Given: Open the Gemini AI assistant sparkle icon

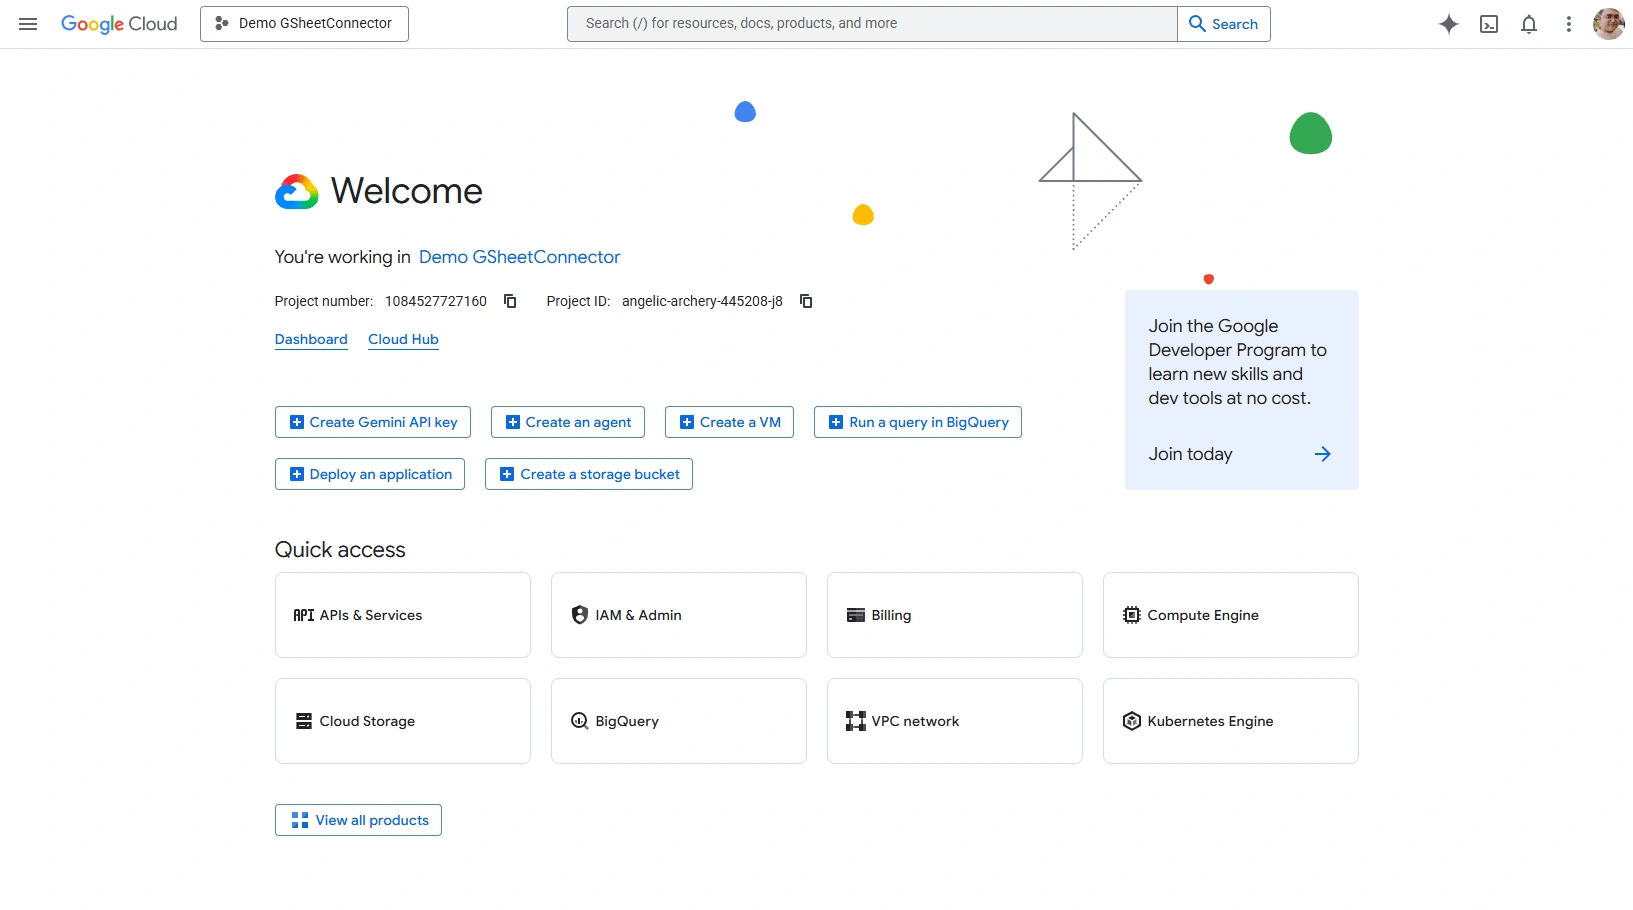Looking at the screenshot, I should click(x=1448, y=24).
